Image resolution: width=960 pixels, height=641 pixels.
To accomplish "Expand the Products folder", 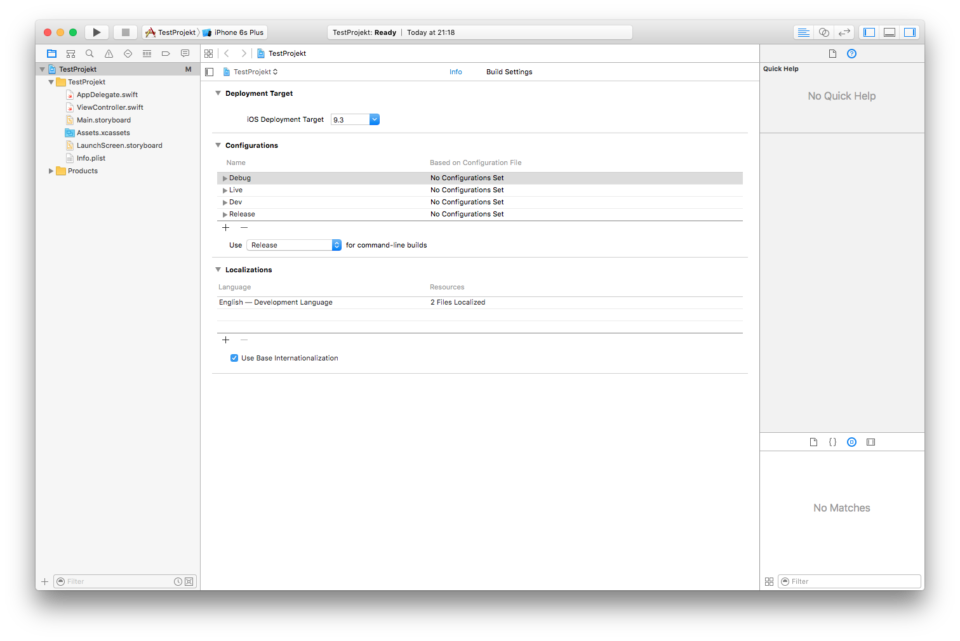I will point(52,171).
